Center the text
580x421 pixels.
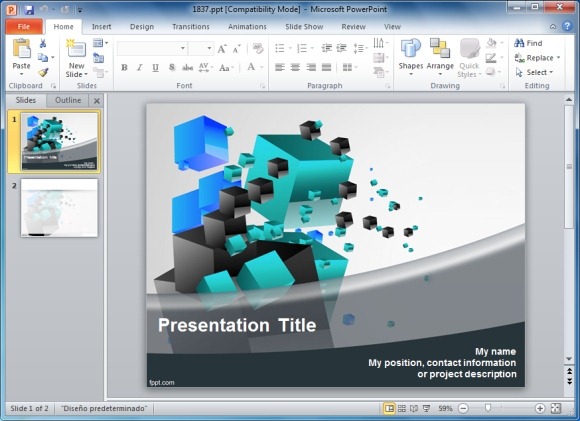295,67
